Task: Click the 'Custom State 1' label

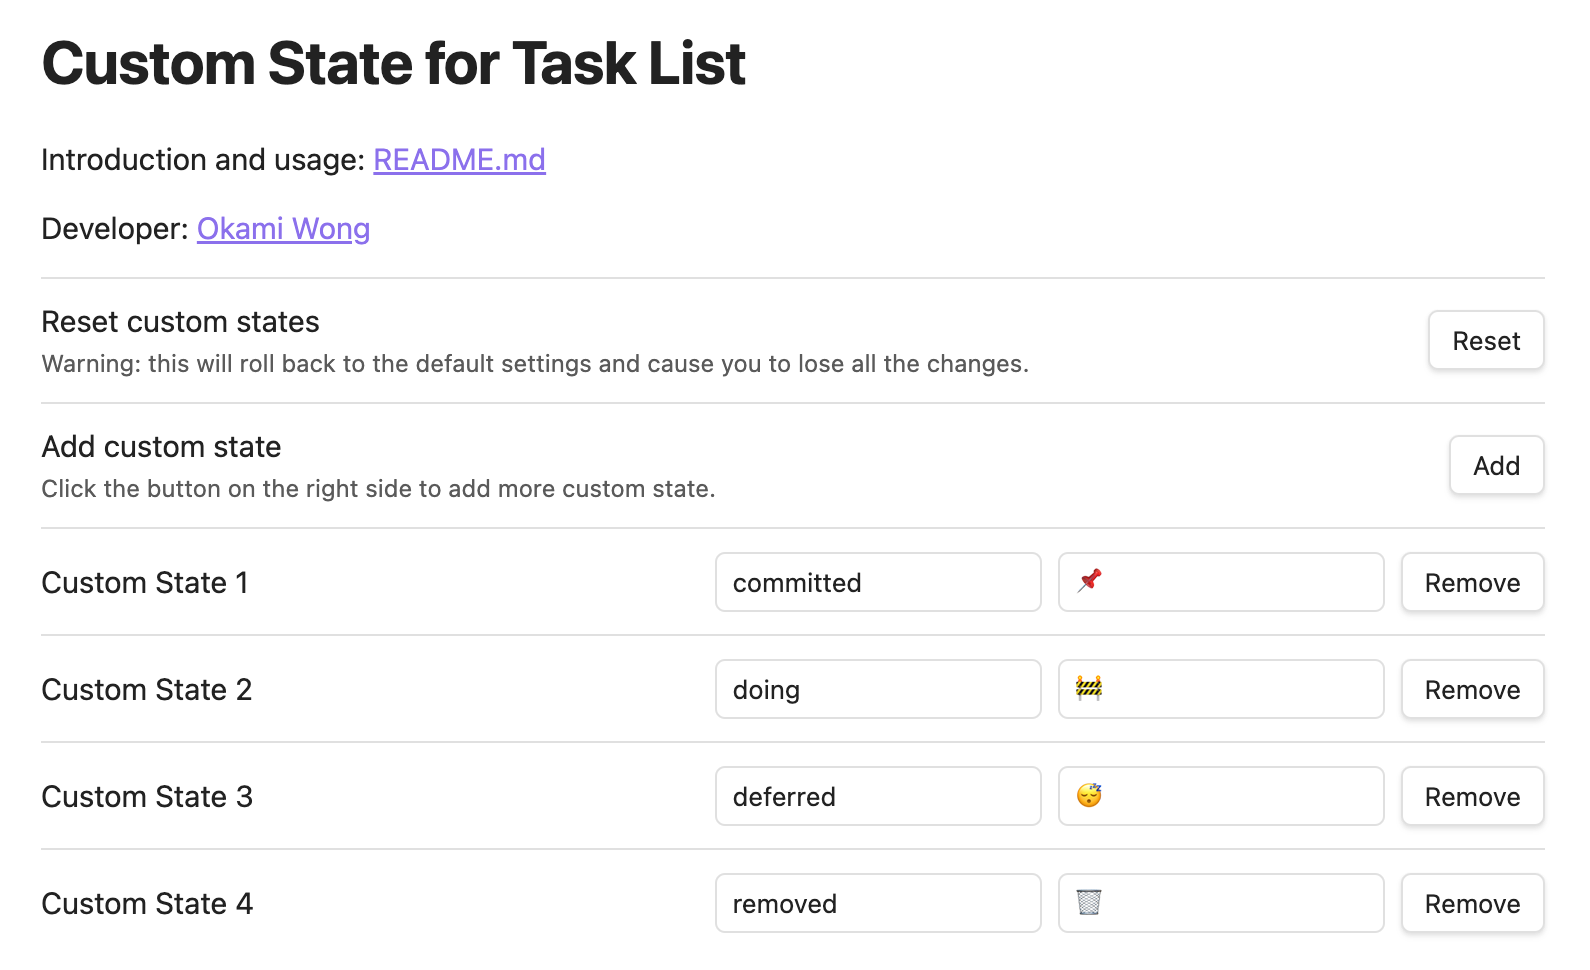Action: [145, 583]
